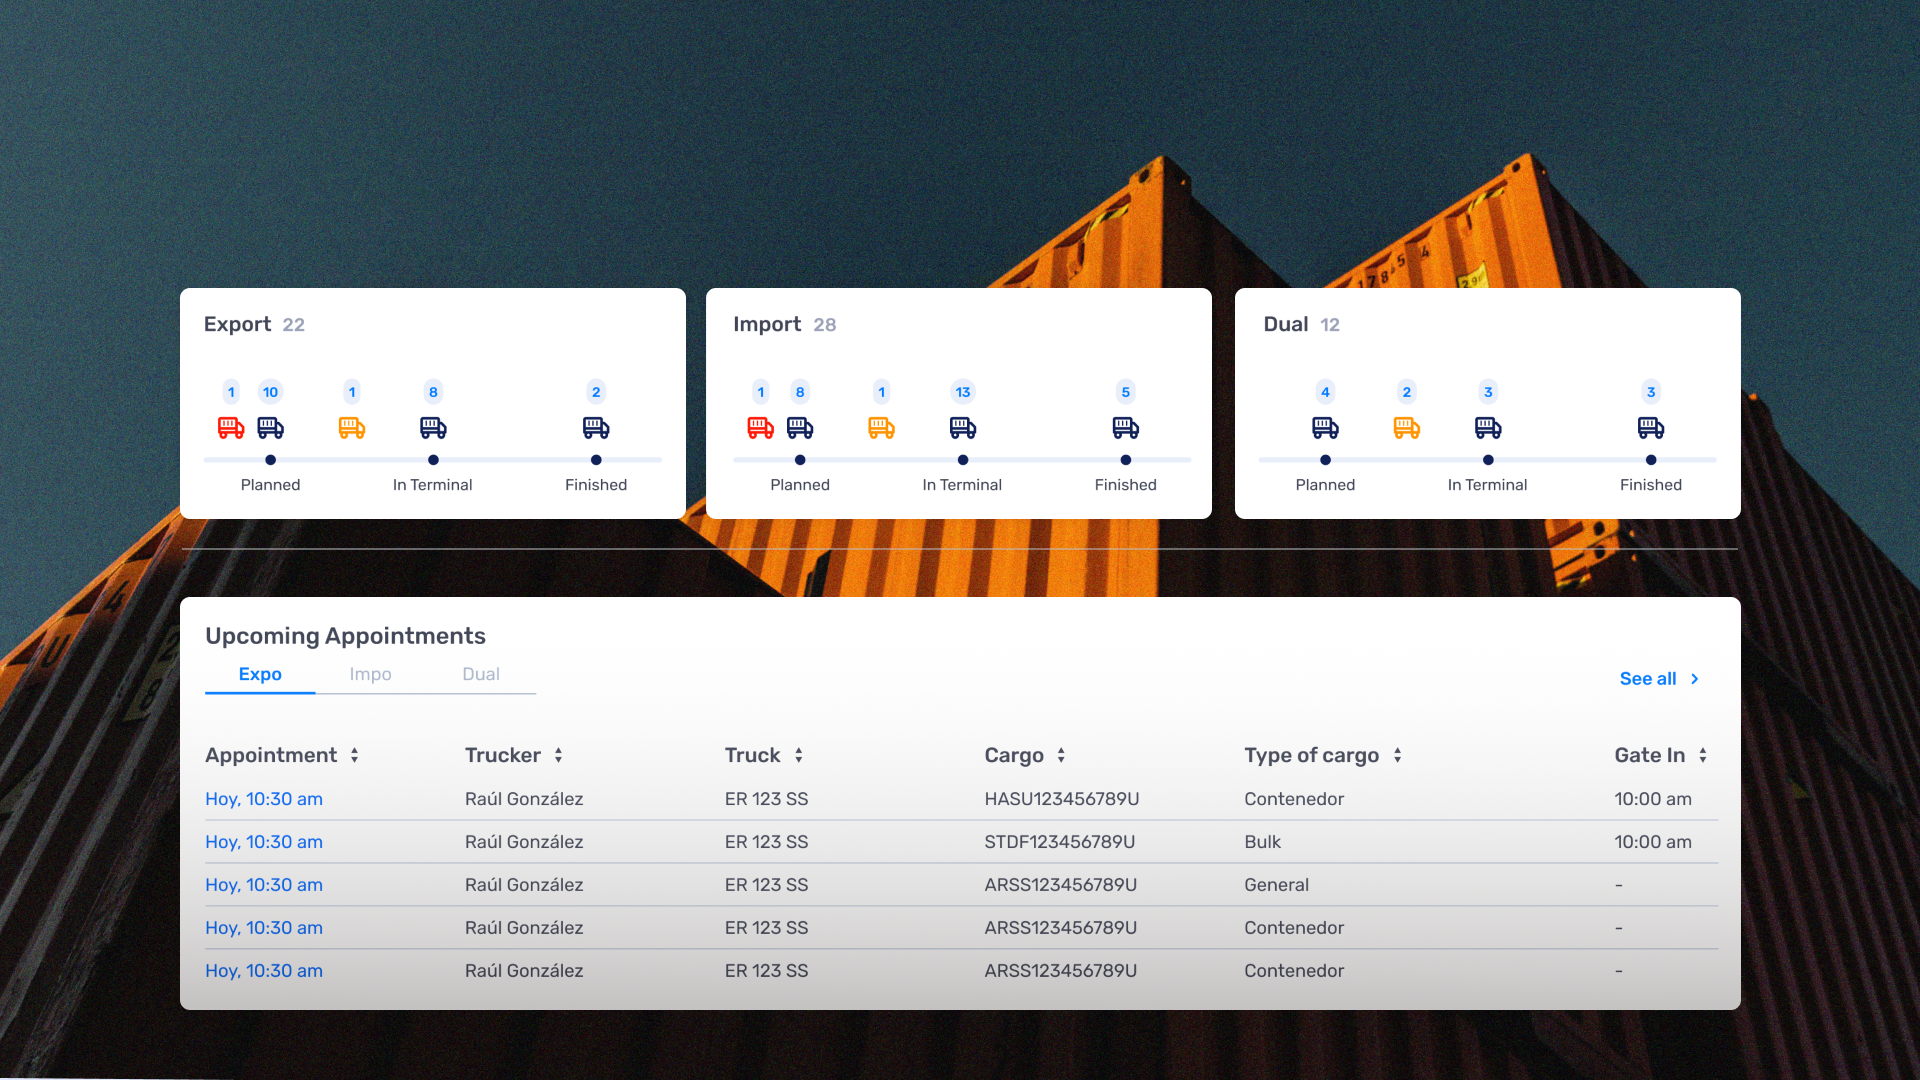Click the In Terminal truck icon in Import card
The height and width of the screenshot is (1080, 1920).
963,428
